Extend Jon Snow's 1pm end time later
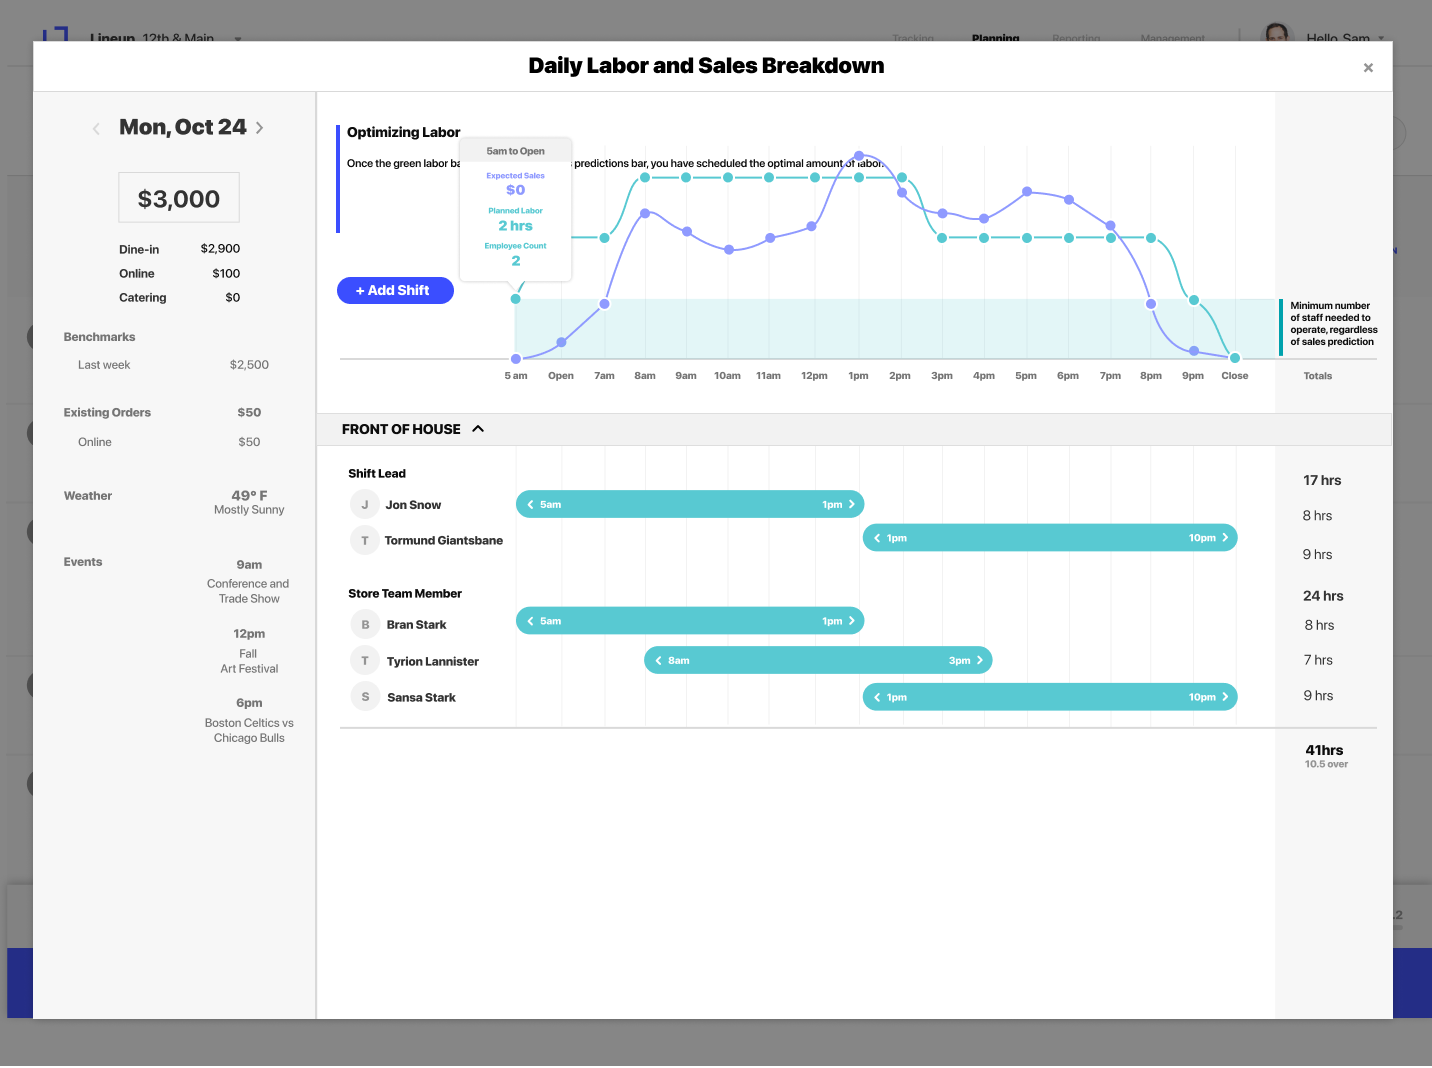 (x=852, y=505)
